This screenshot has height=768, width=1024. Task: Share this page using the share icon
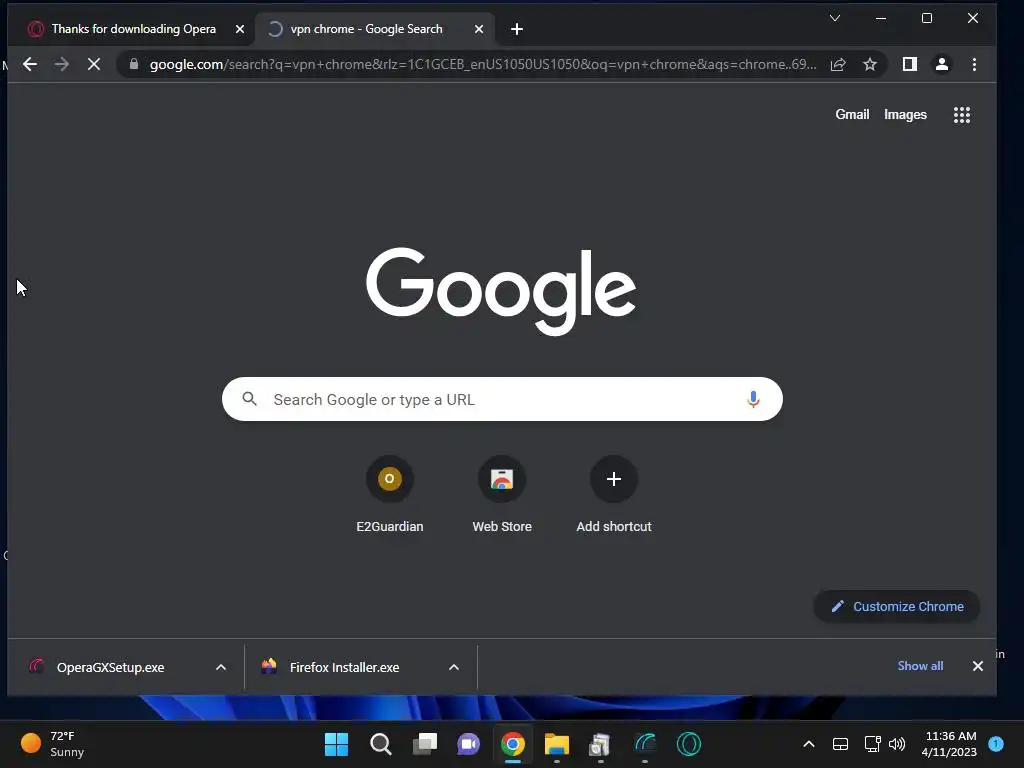(x=838, y=64)
